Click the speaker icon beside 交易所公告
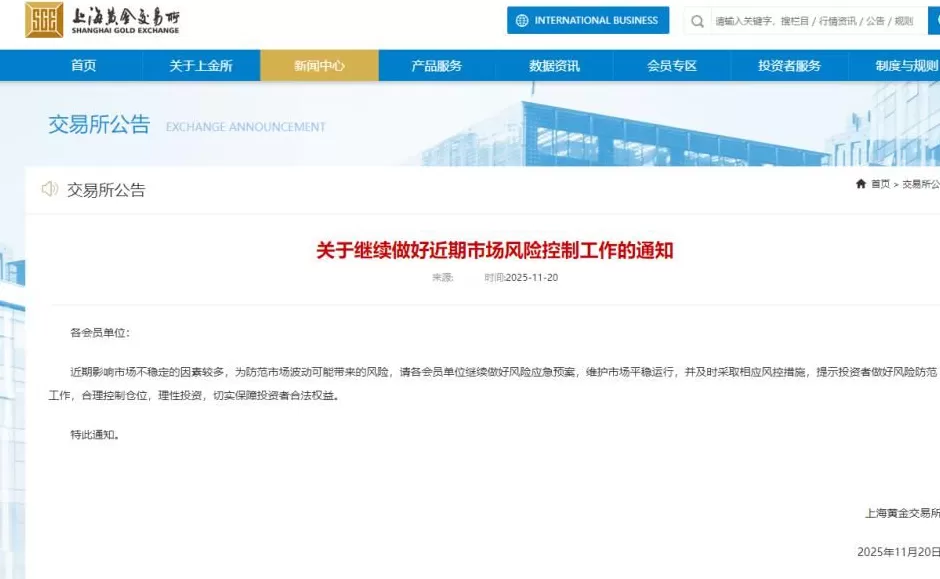Image resolution: width=940 pixels, height=579 pixels. coord(48,189)
